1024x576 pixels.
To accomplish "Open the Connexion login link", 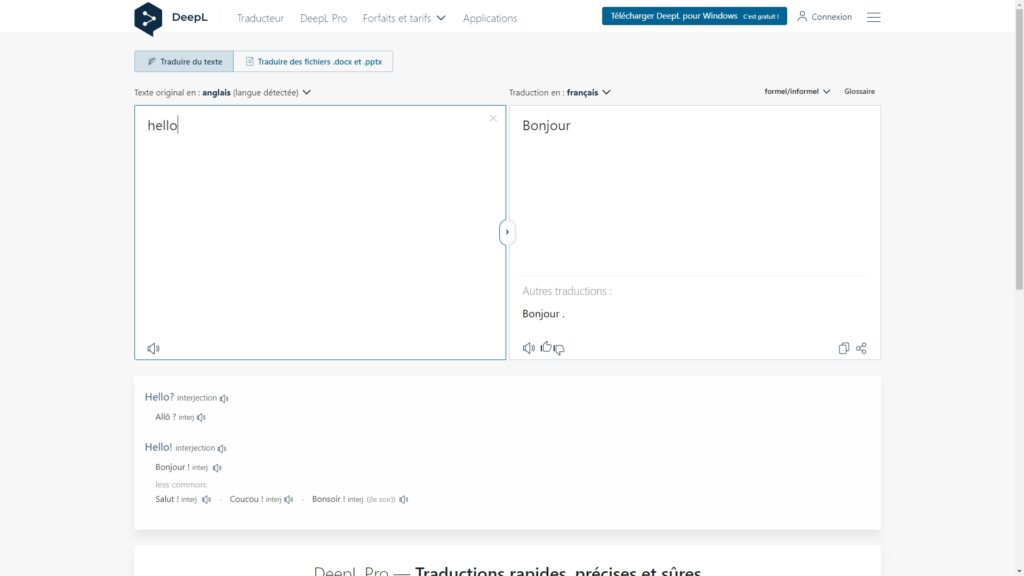I will pyautogui.click(x=825, y=17).
